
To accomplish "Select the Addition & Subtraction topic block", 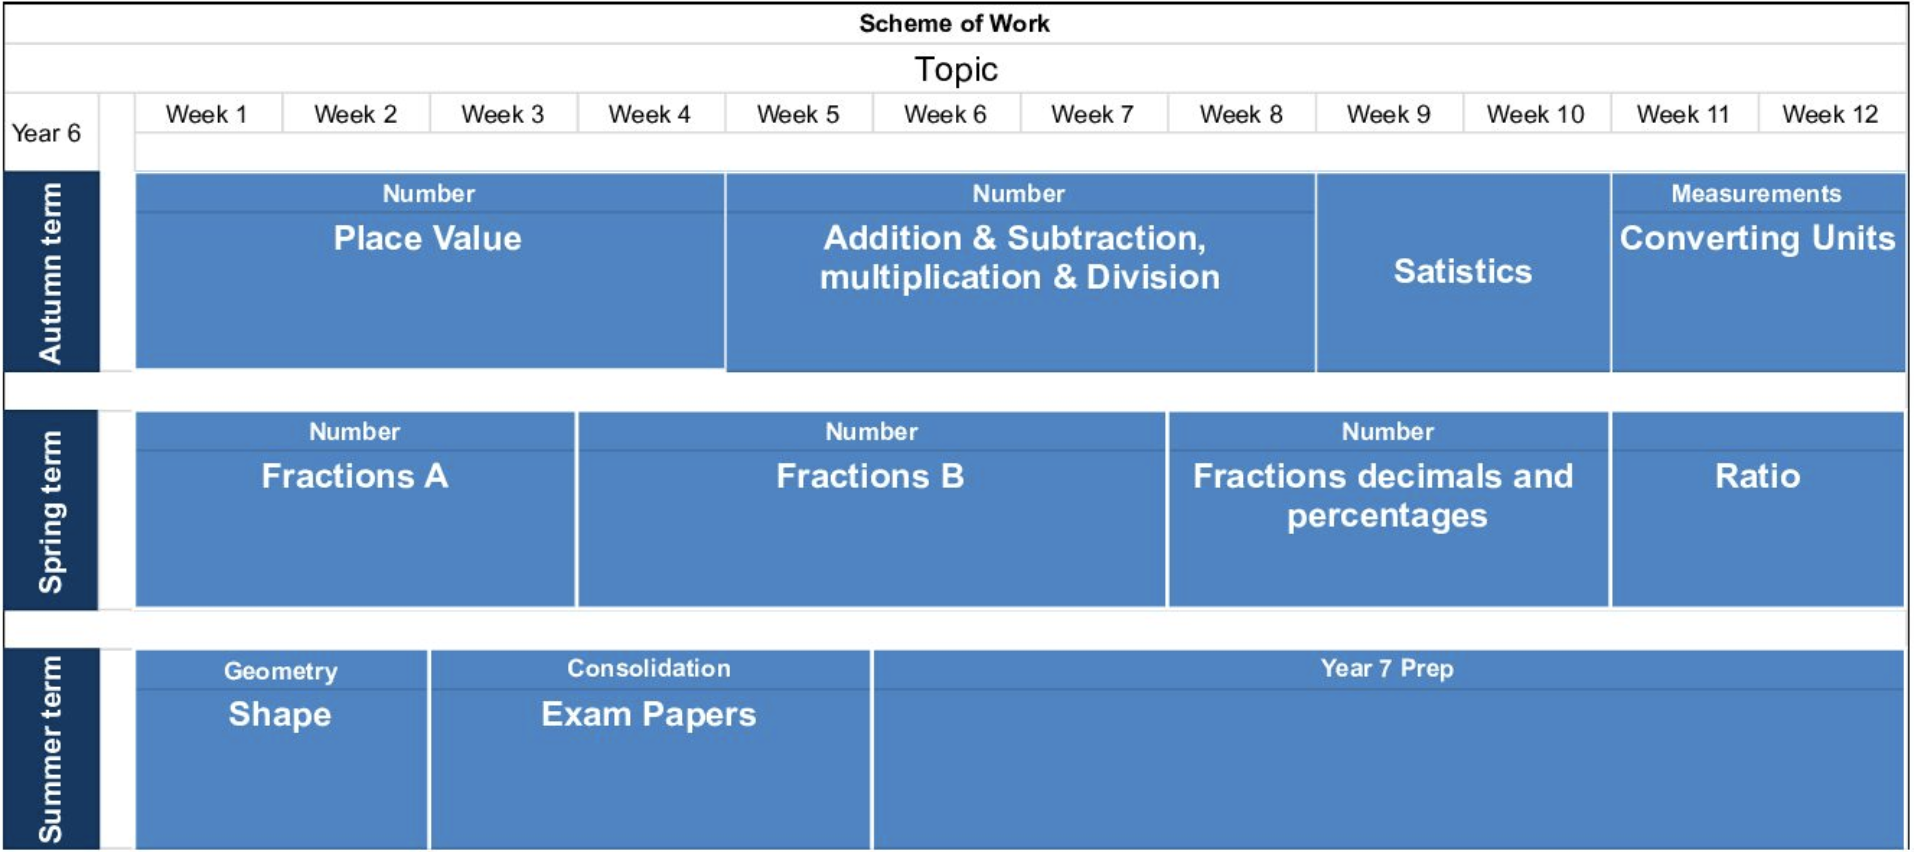I will click(1018, 257).
